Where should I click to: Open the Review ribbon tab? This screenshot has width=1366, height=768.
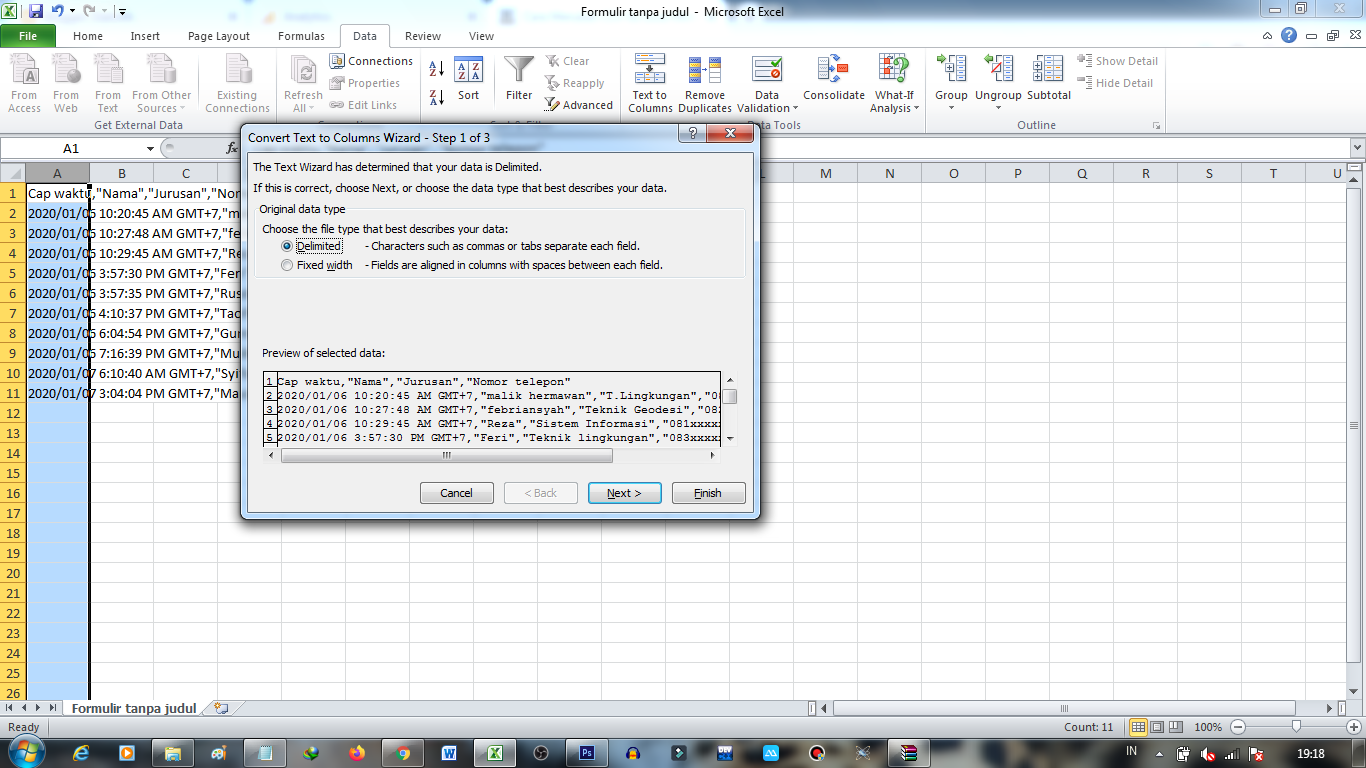(x=422, y=36)
